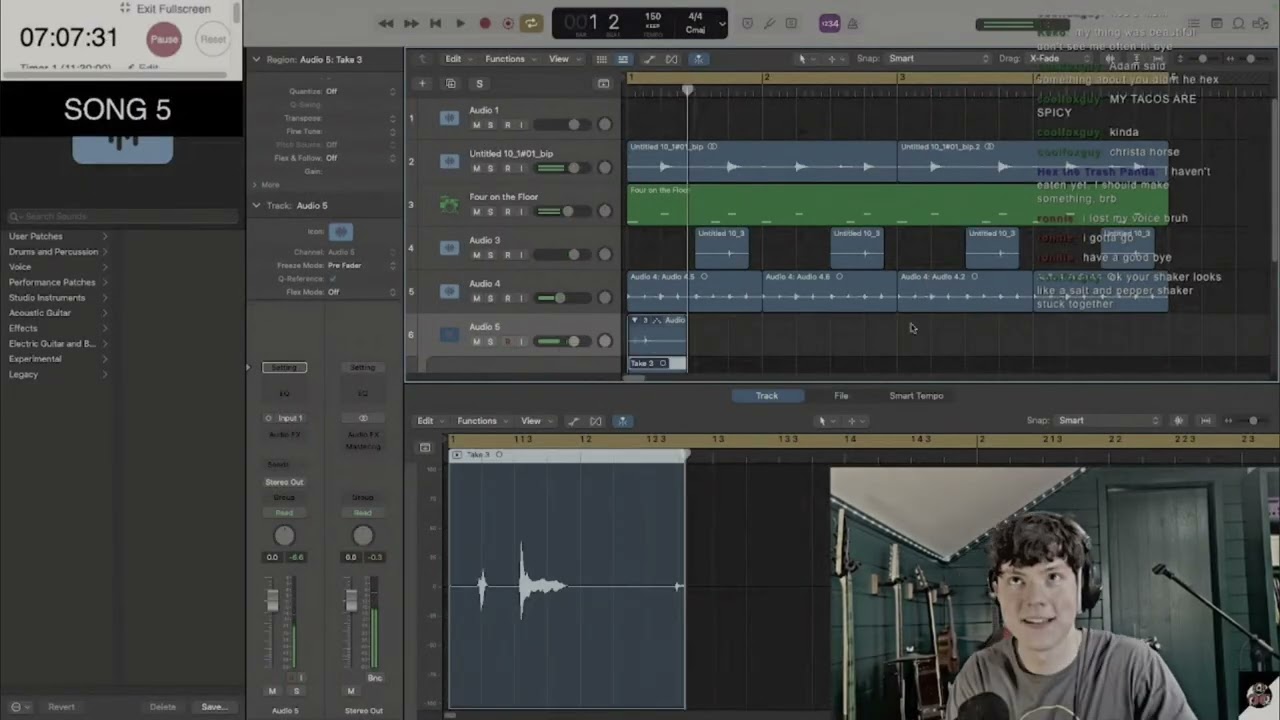
Task: Start playback with the Play button
Action: tap(460, 23)
